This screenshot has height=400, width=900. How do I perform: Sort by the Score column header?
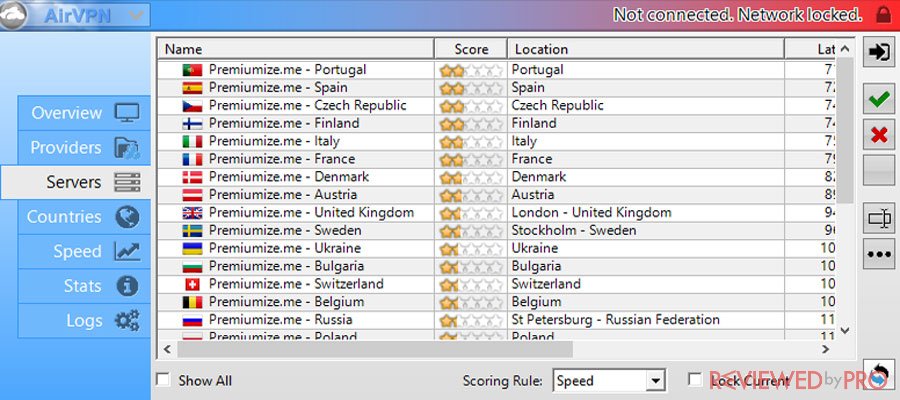(x=471, y=49)
